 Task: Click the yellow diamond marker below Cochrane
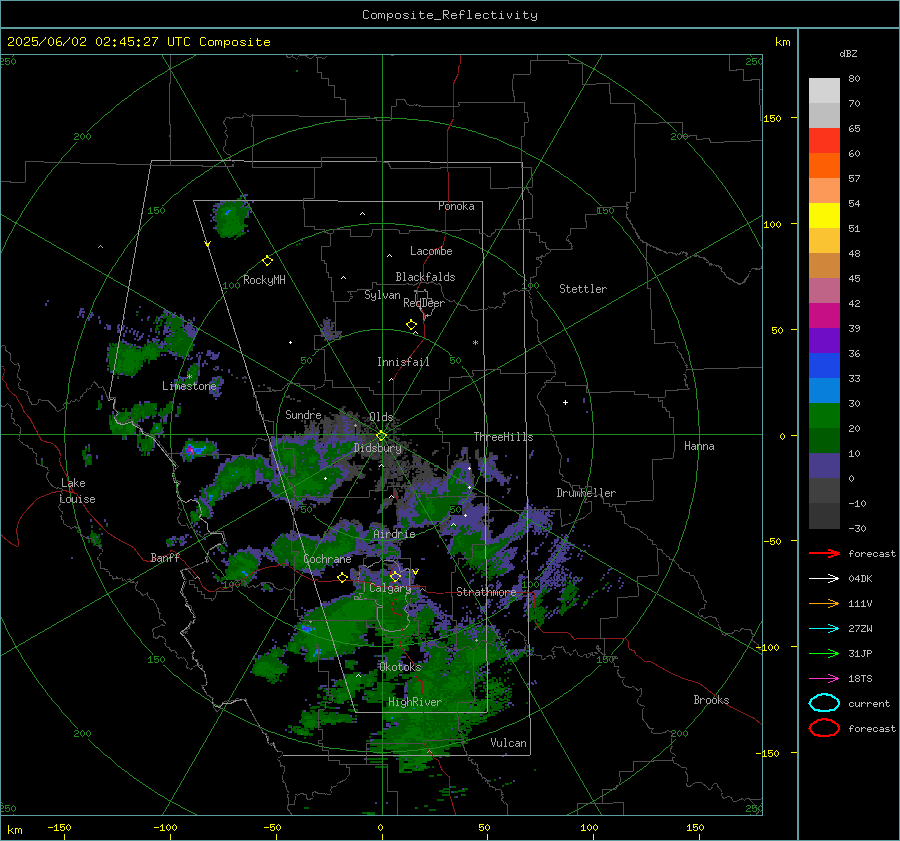(x=343, y=578)
